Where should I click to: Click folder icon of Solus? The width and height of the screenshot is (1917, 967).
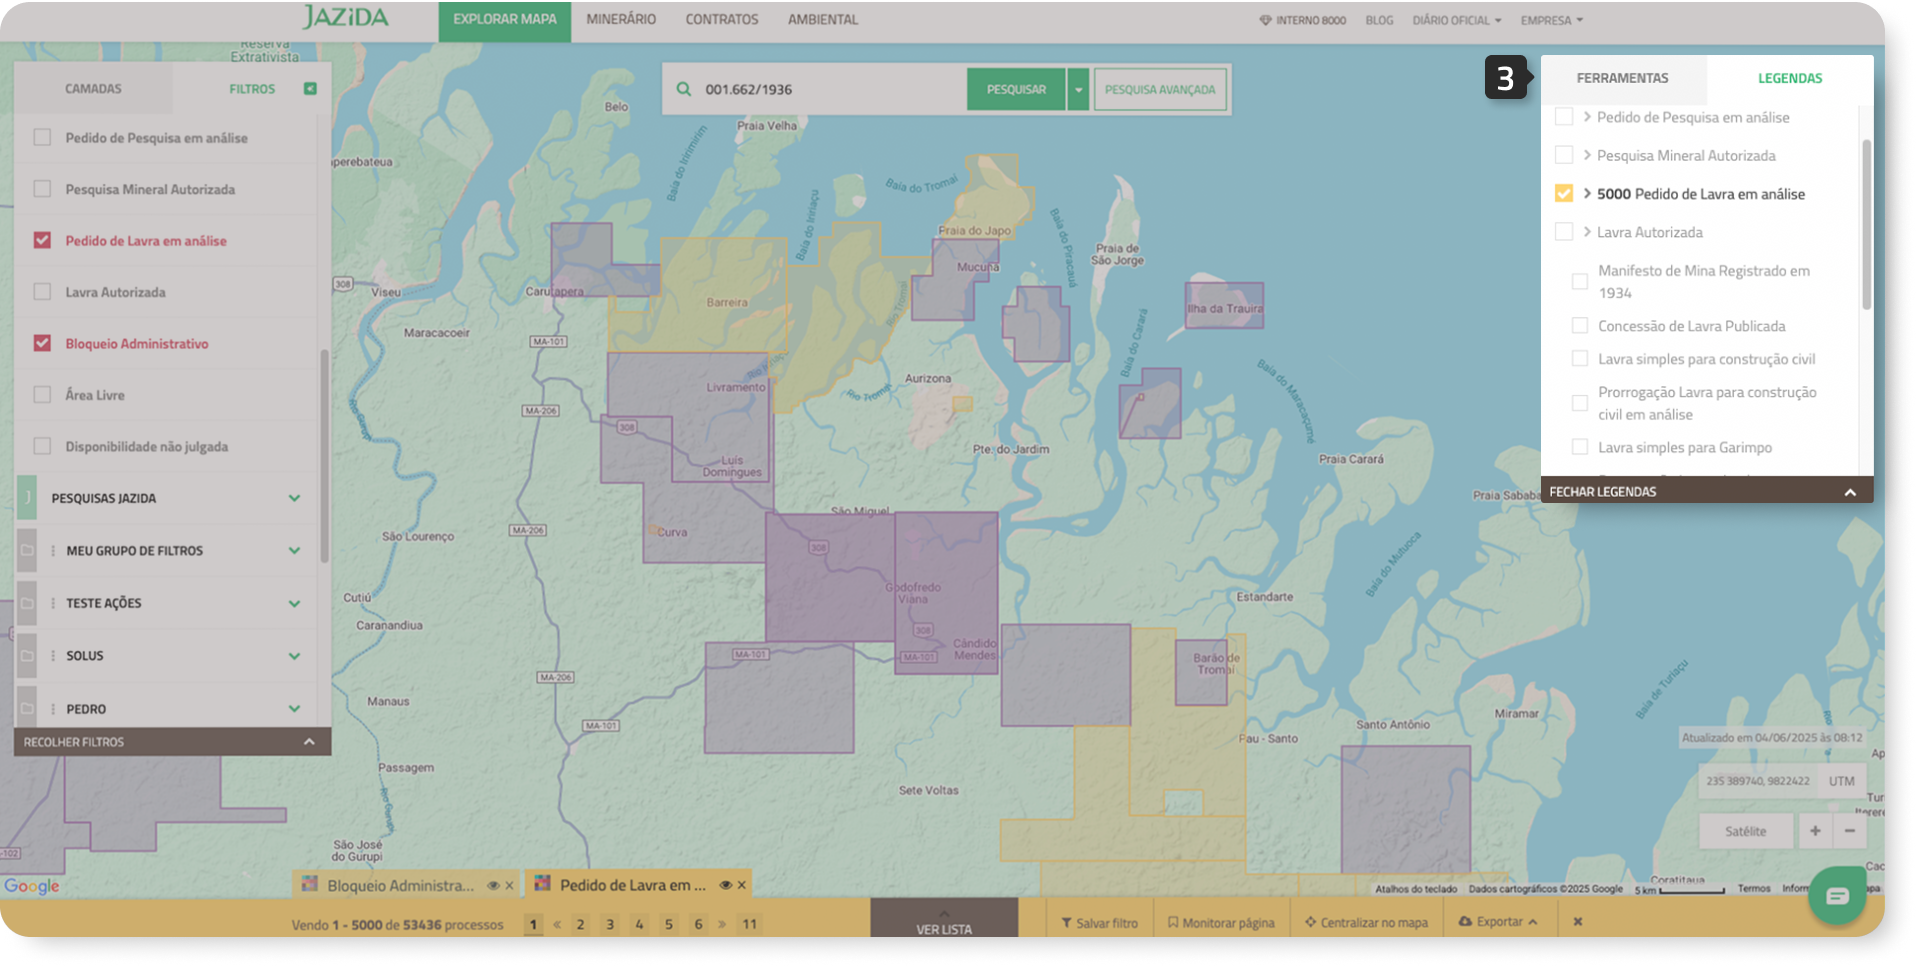pyautogui.click(x=27, y=656)
